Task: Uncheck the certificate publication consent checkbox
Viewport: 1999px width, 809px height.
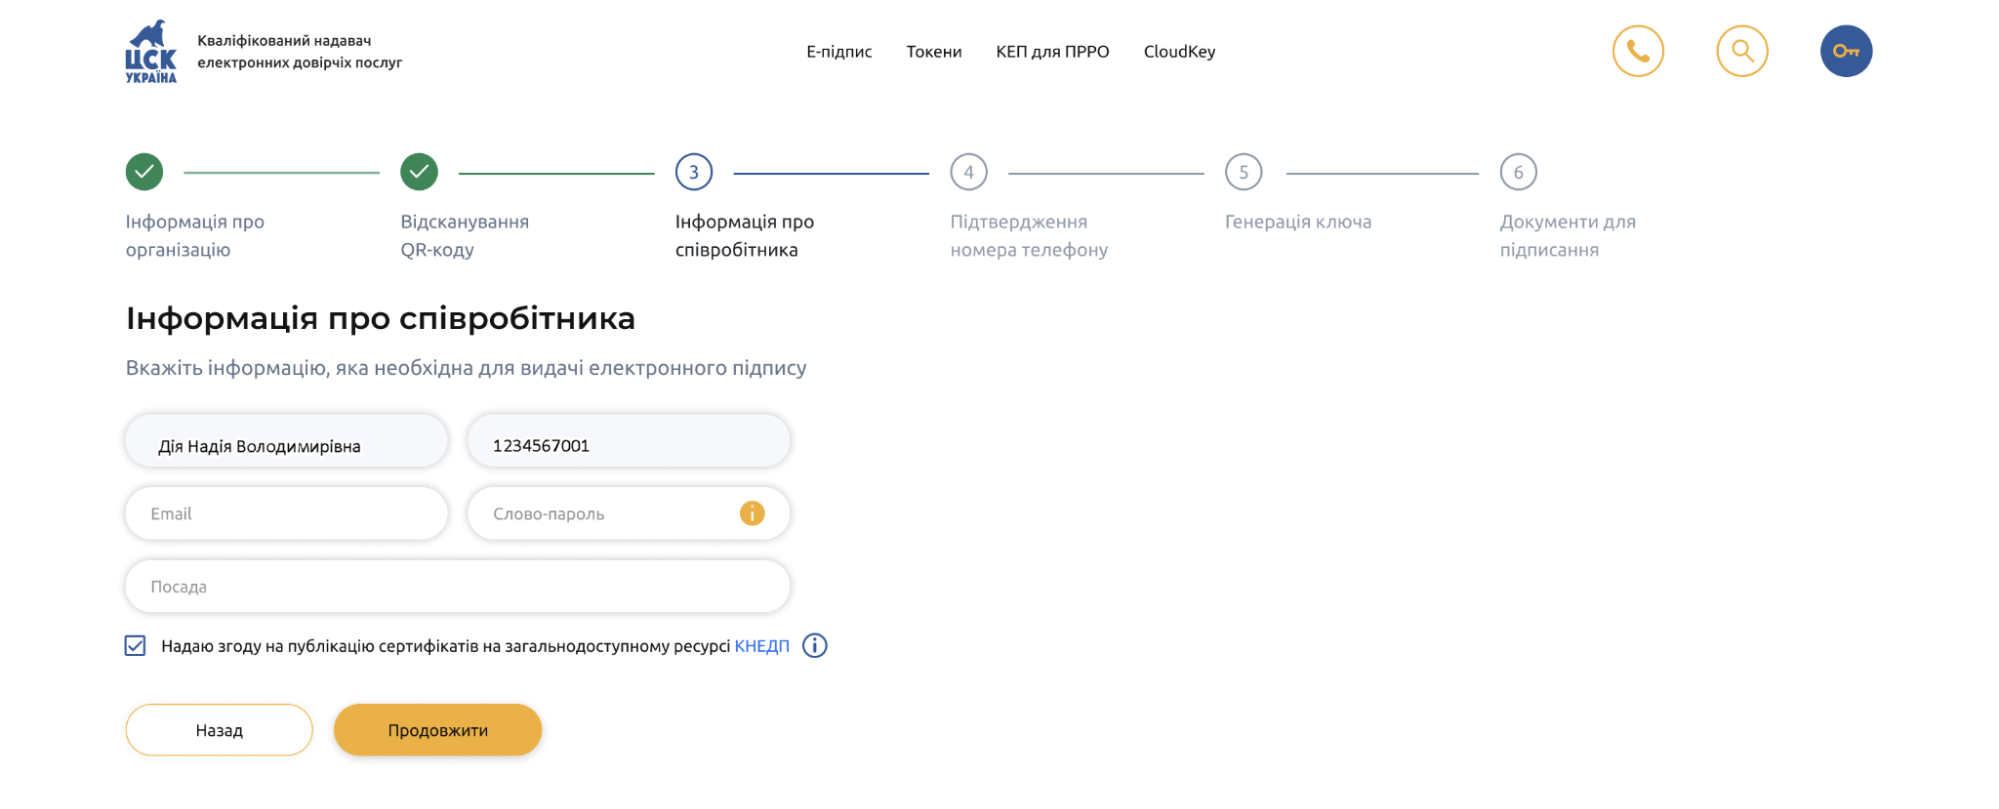Action: [135, 646]
